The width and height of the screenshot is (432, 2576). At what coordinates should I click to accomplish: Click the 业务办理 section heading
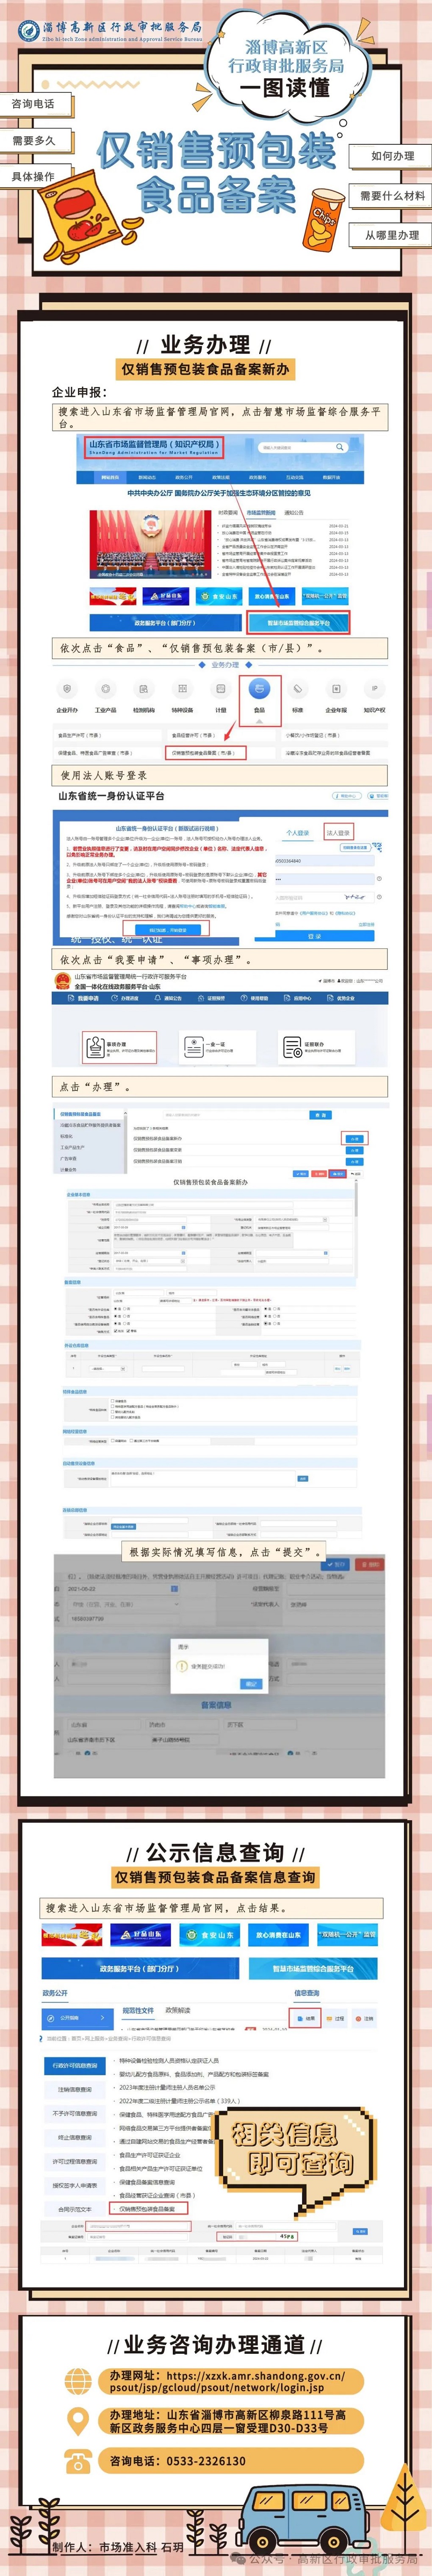[206, 345]
